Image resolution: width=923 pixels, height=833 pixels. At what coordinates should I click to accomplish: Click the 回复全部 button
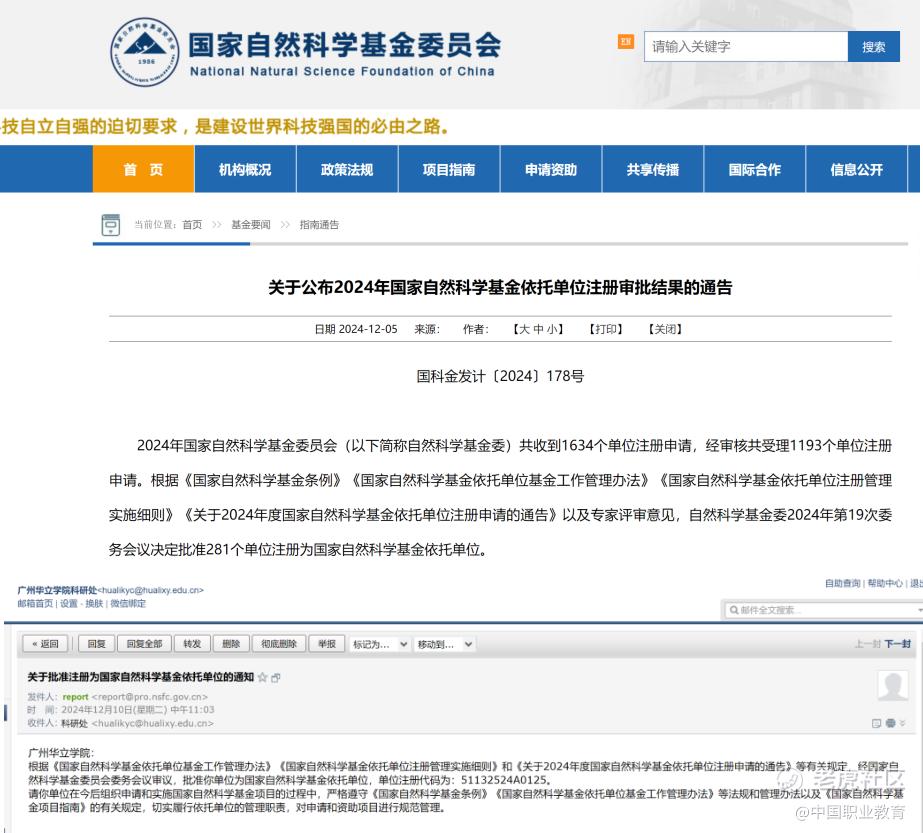(144, 644)
